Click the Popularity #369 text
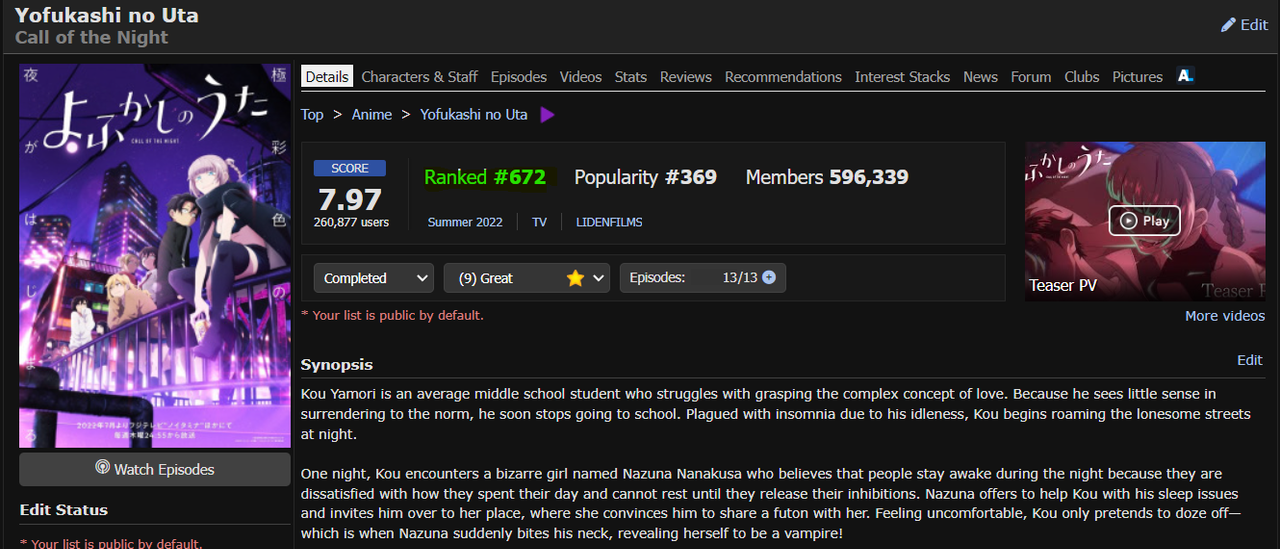 tap(646, 177)
